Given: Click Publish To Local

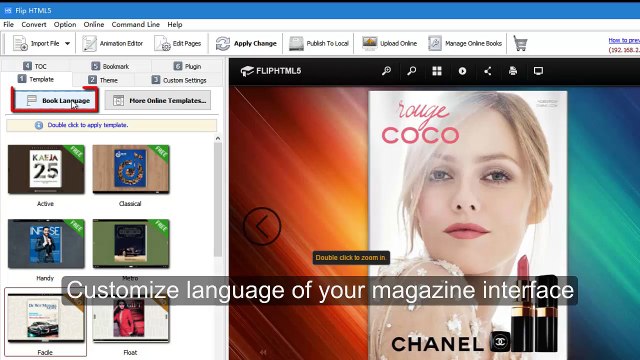Looking at the screenshot, I should point(319,43).
